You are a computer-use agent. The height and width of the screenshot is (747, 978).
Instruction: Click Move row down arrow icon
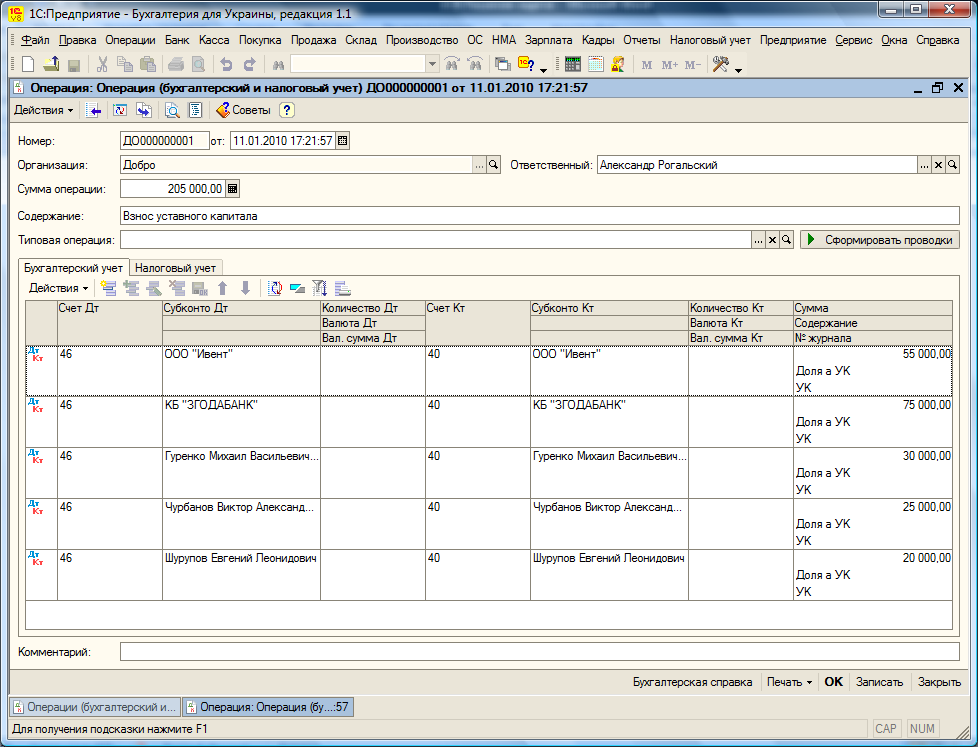click(246, 288)
